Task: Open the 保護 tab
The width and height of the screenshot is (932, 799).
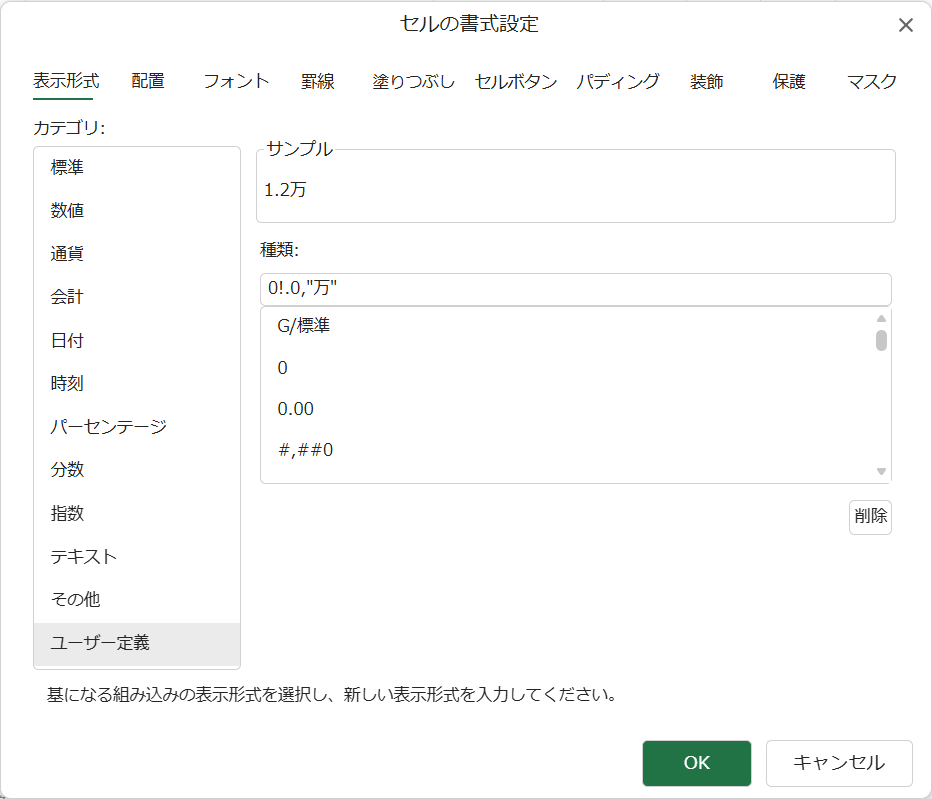Action: [x=789, y=81]
